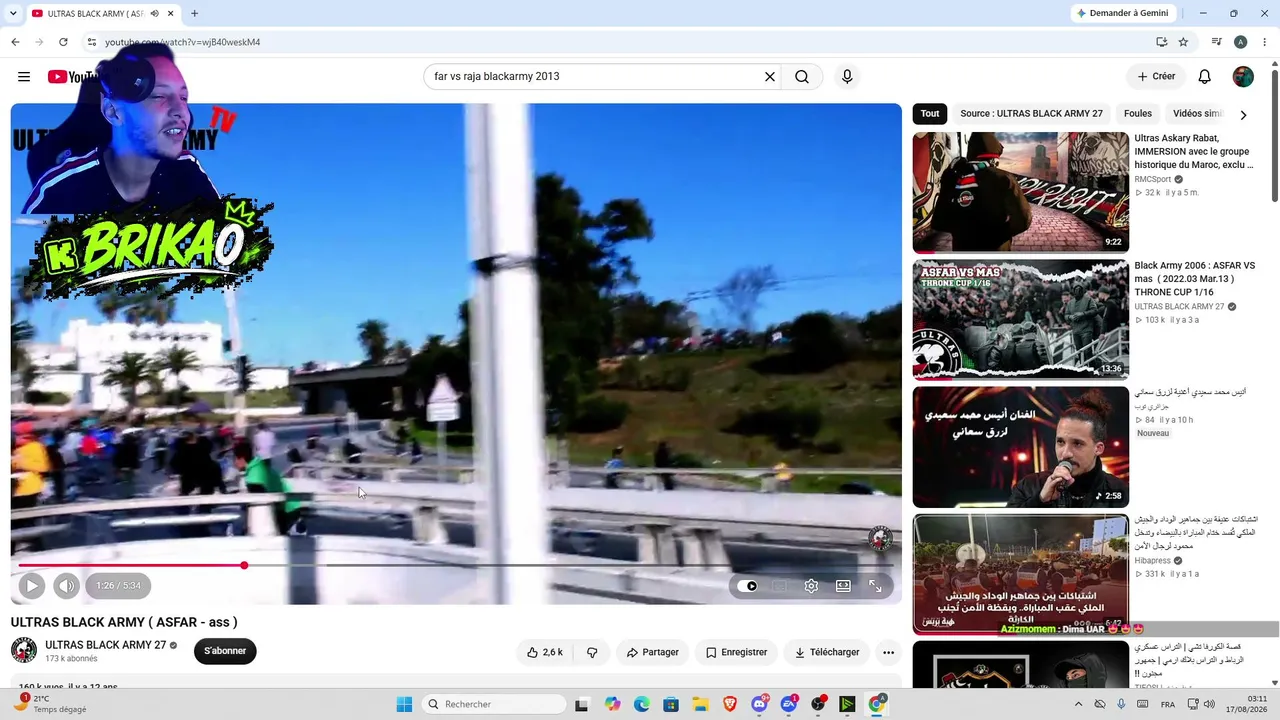Viewport: 1280px width, 720px height.
Task: Open the ASFAR VS MAS Throne Cup thumbnail
Action: pos(1021,320)
